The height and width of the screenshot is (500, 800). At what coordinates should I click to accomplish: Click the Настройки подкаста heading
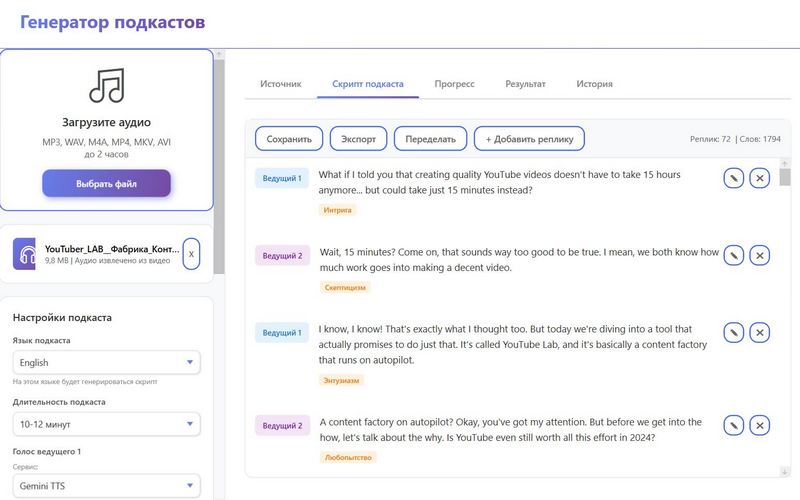(x=62, y=317)
